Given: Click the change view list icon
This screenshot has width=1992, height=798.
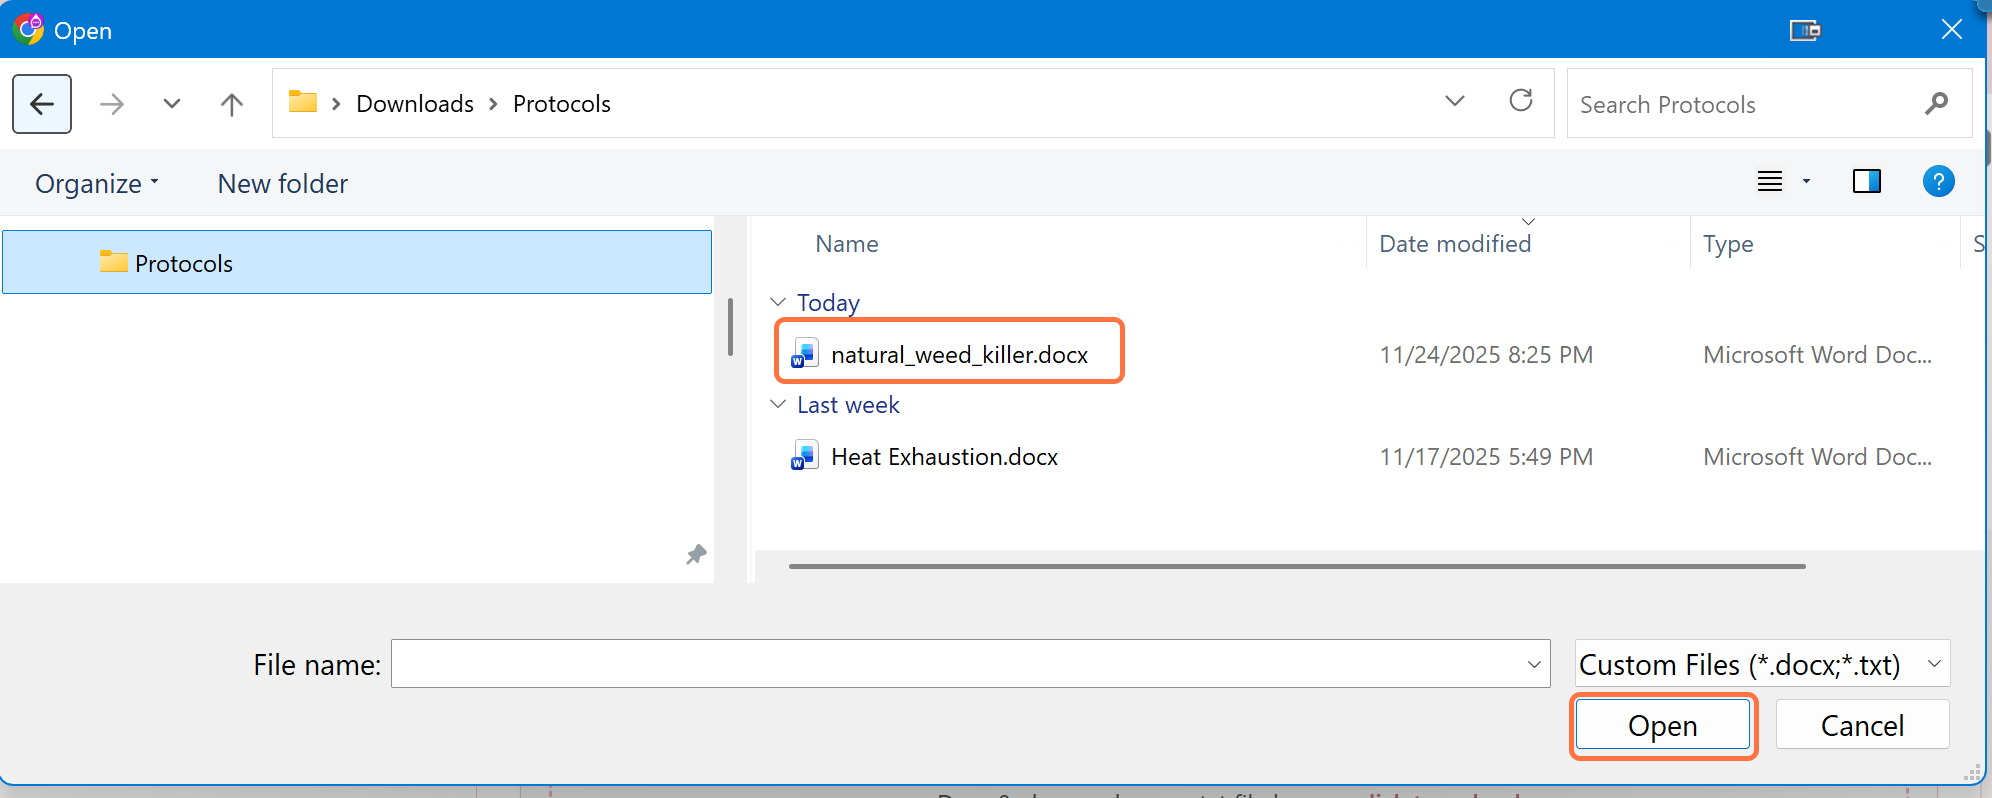Looking at the screenshot, I should 1770,182.
